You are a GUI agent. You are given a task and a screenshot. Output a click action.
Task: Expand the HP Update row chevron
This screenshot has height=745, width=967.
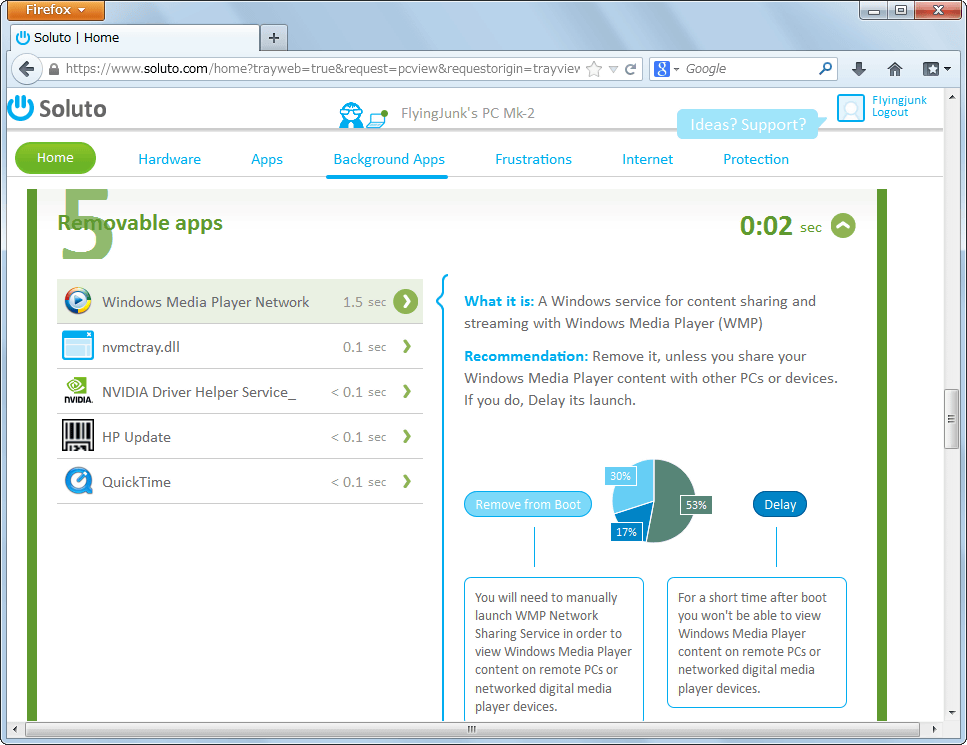click(x=407, y=437)
